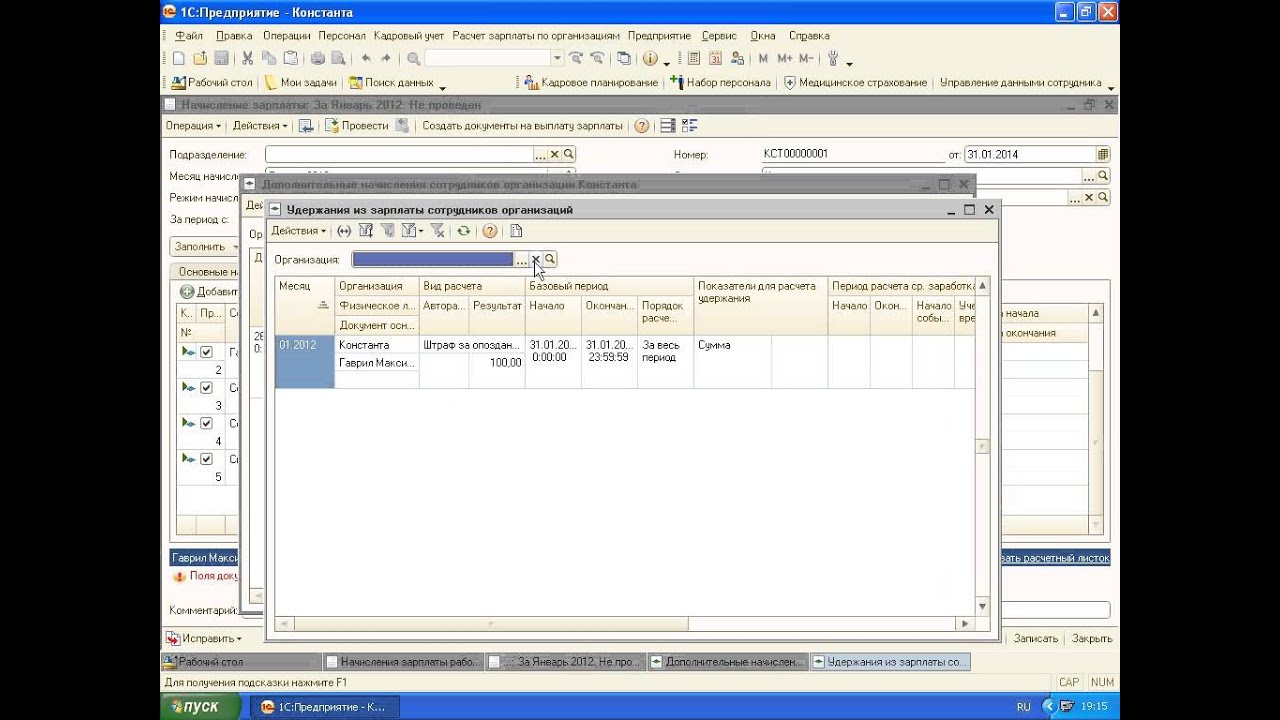The image size is (1280, 720).
Task: Click the Организация input field
Action: [432, 260]
